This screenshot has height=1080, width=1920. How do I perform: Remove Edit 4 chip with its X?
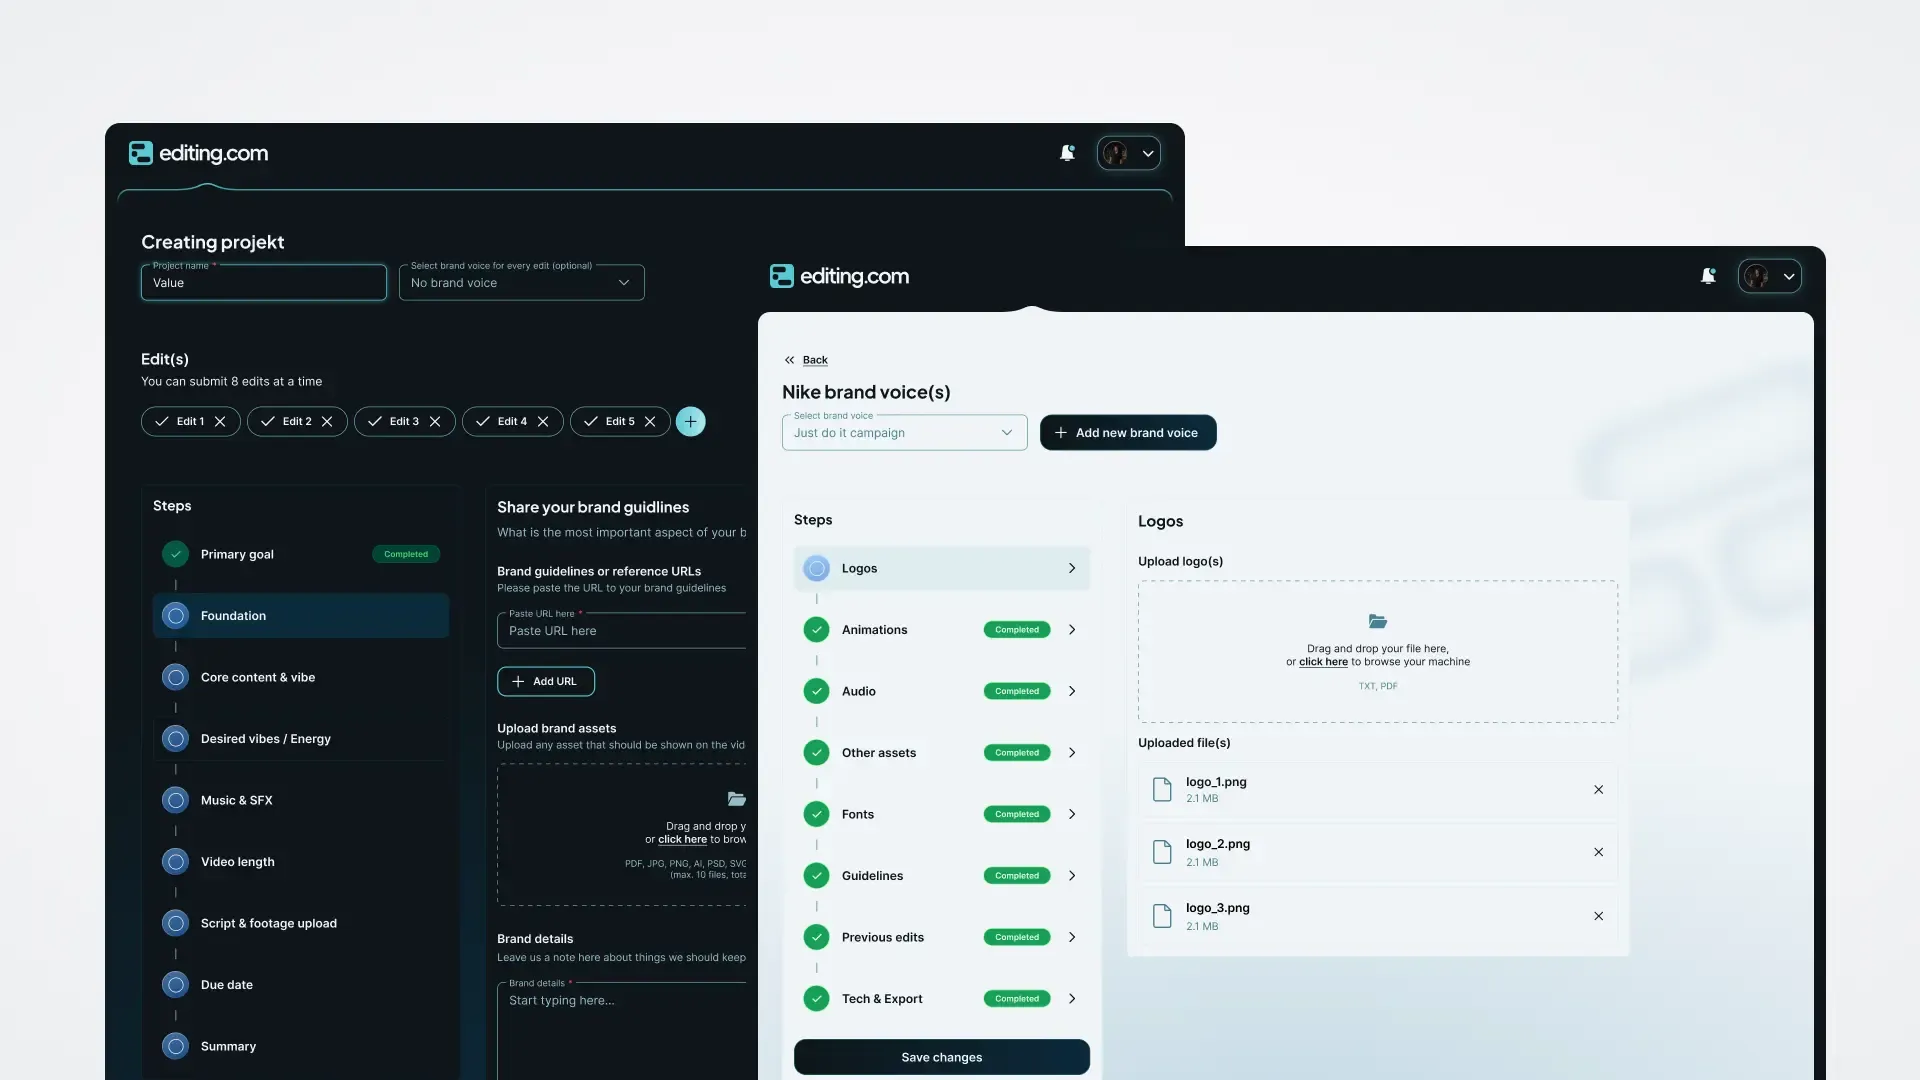point(543,422)
